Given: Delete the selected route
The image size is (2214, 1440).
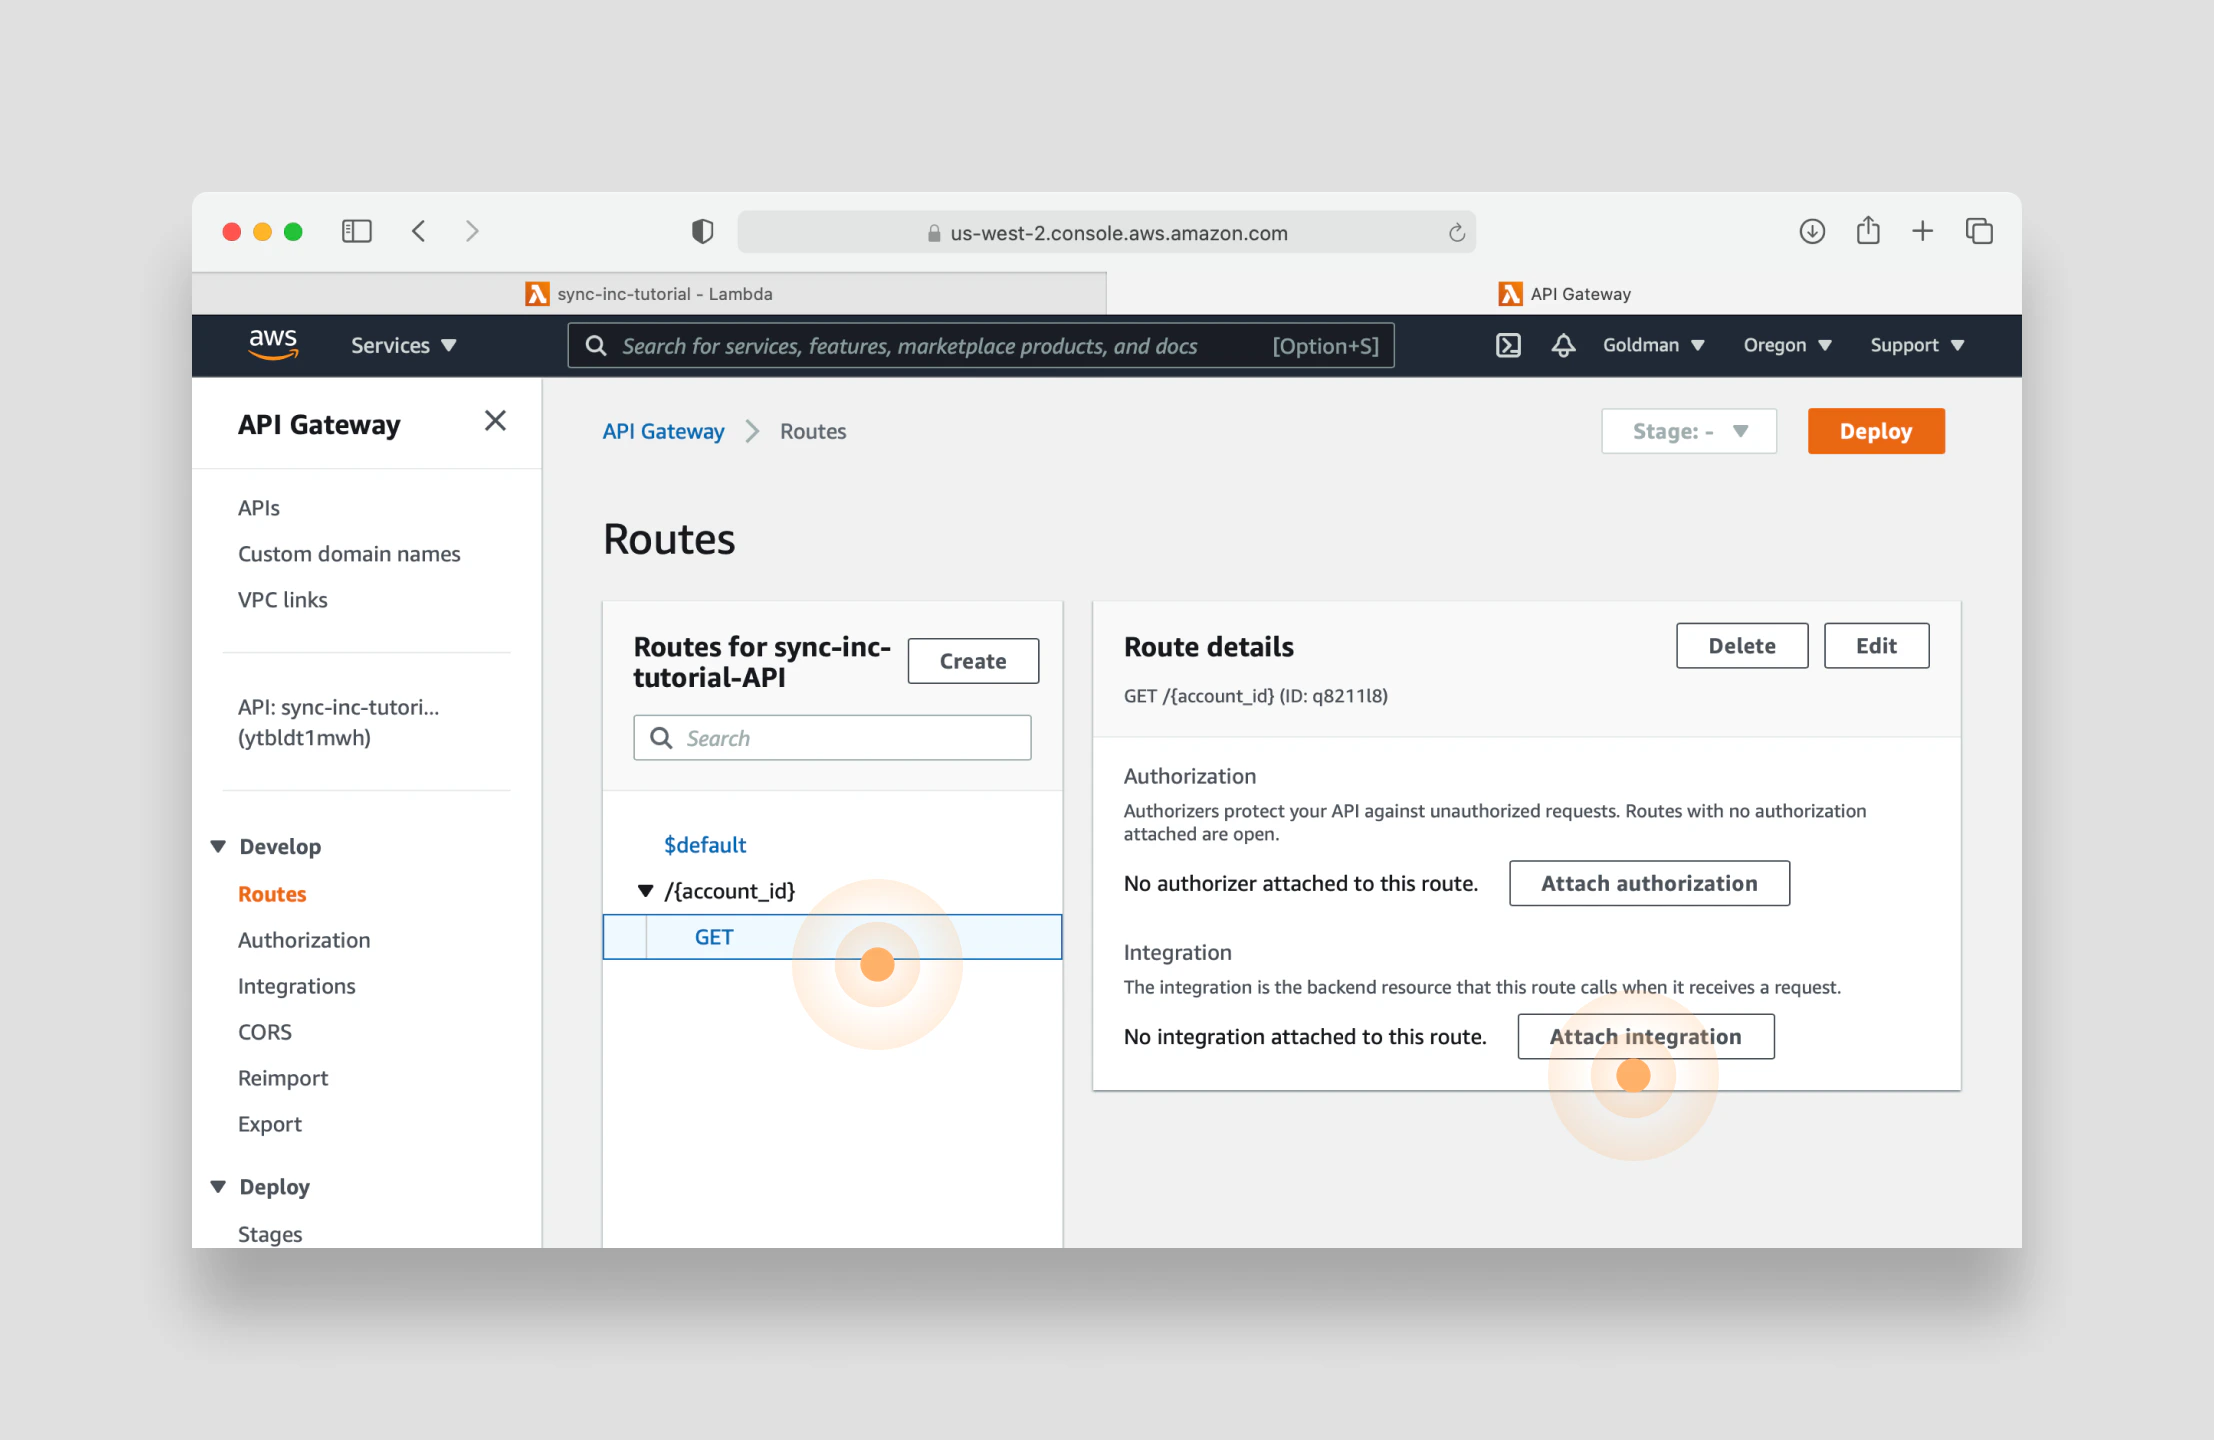Looking at the screenshot, I should click(x=1742, y=646).
